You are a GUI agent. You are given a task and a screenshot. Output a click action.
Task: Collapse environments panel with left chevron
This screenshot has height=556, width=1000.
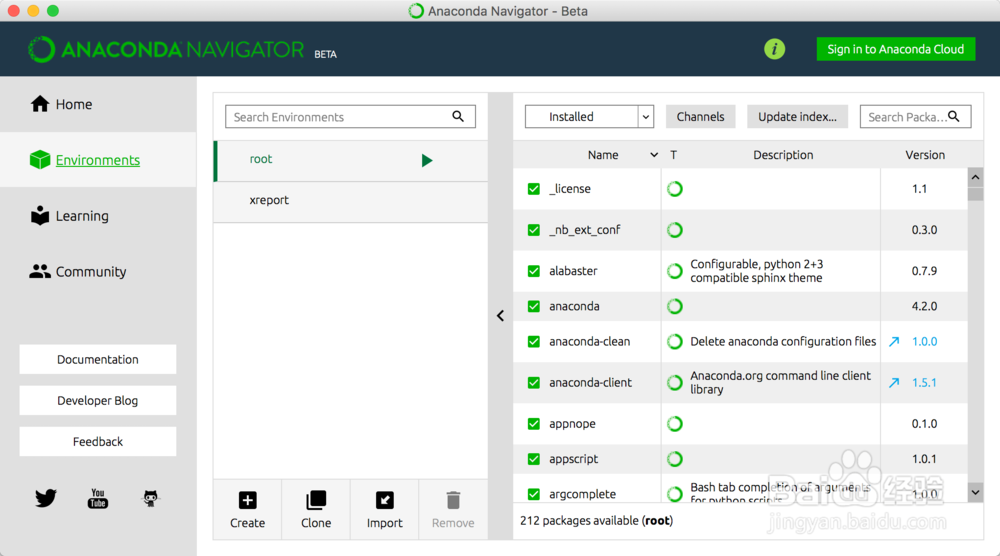click(x=501, y=316)
